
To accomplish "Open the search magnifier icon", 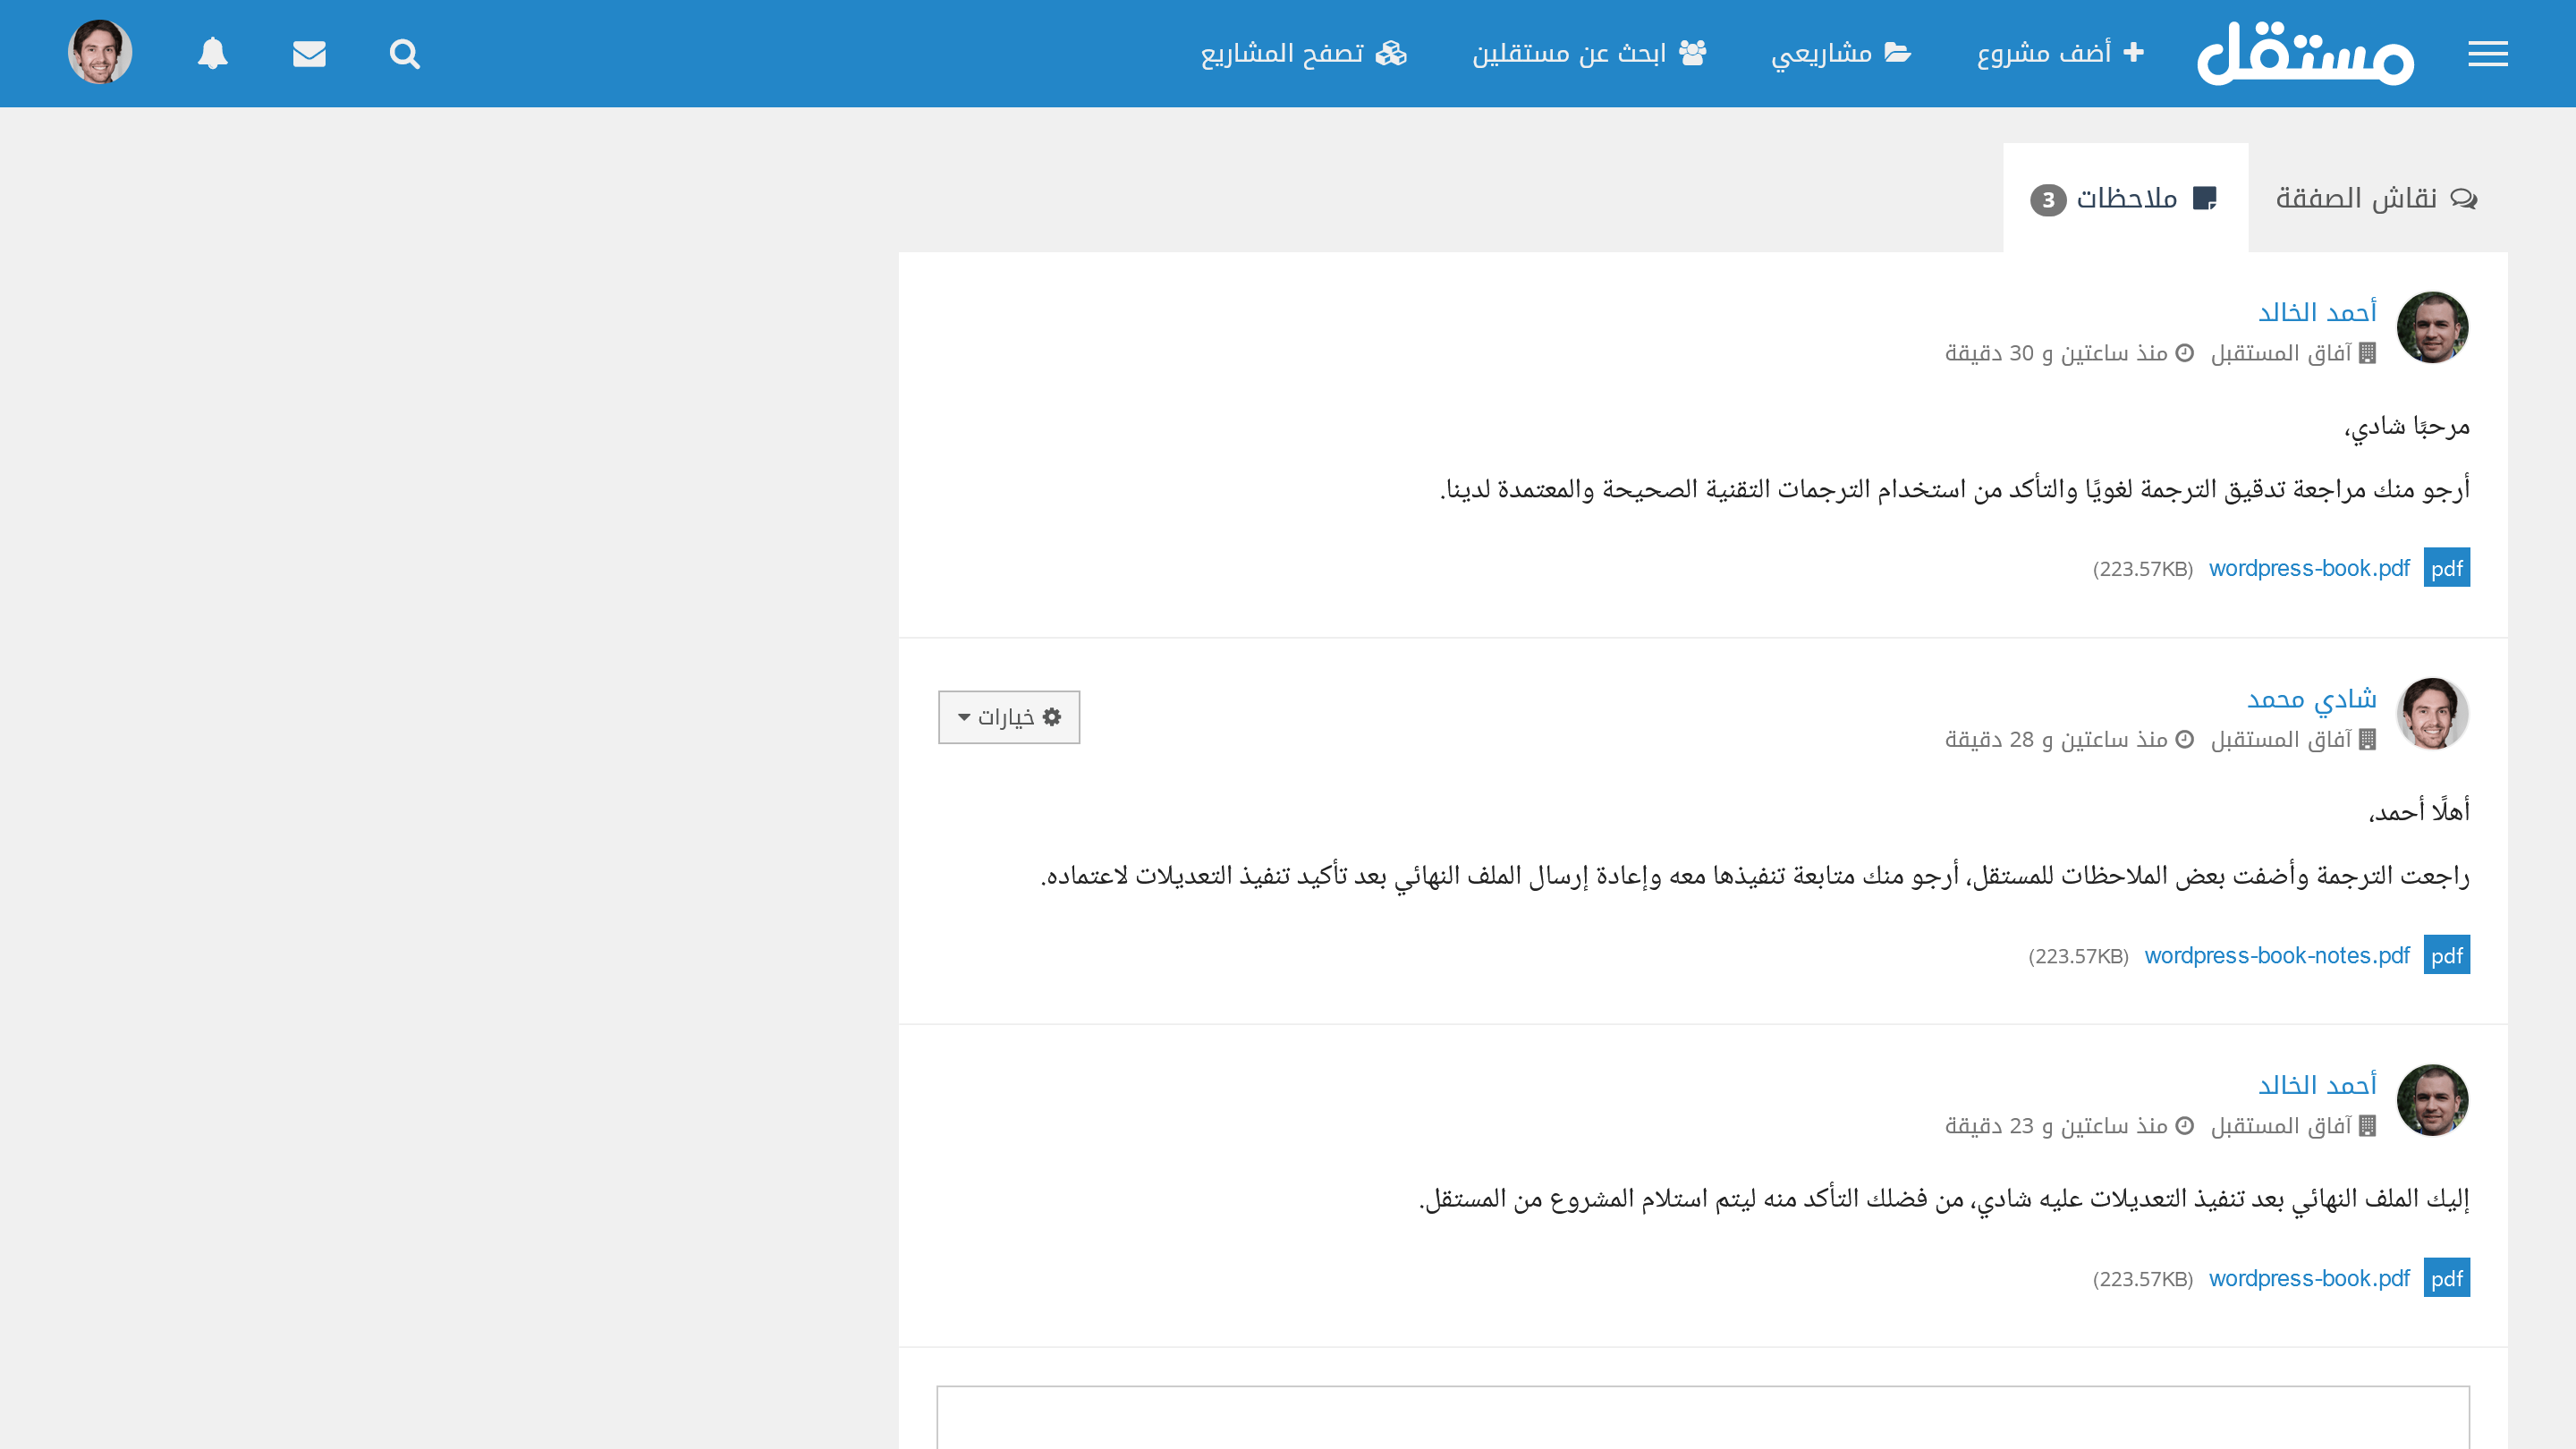I will (404, 54).
